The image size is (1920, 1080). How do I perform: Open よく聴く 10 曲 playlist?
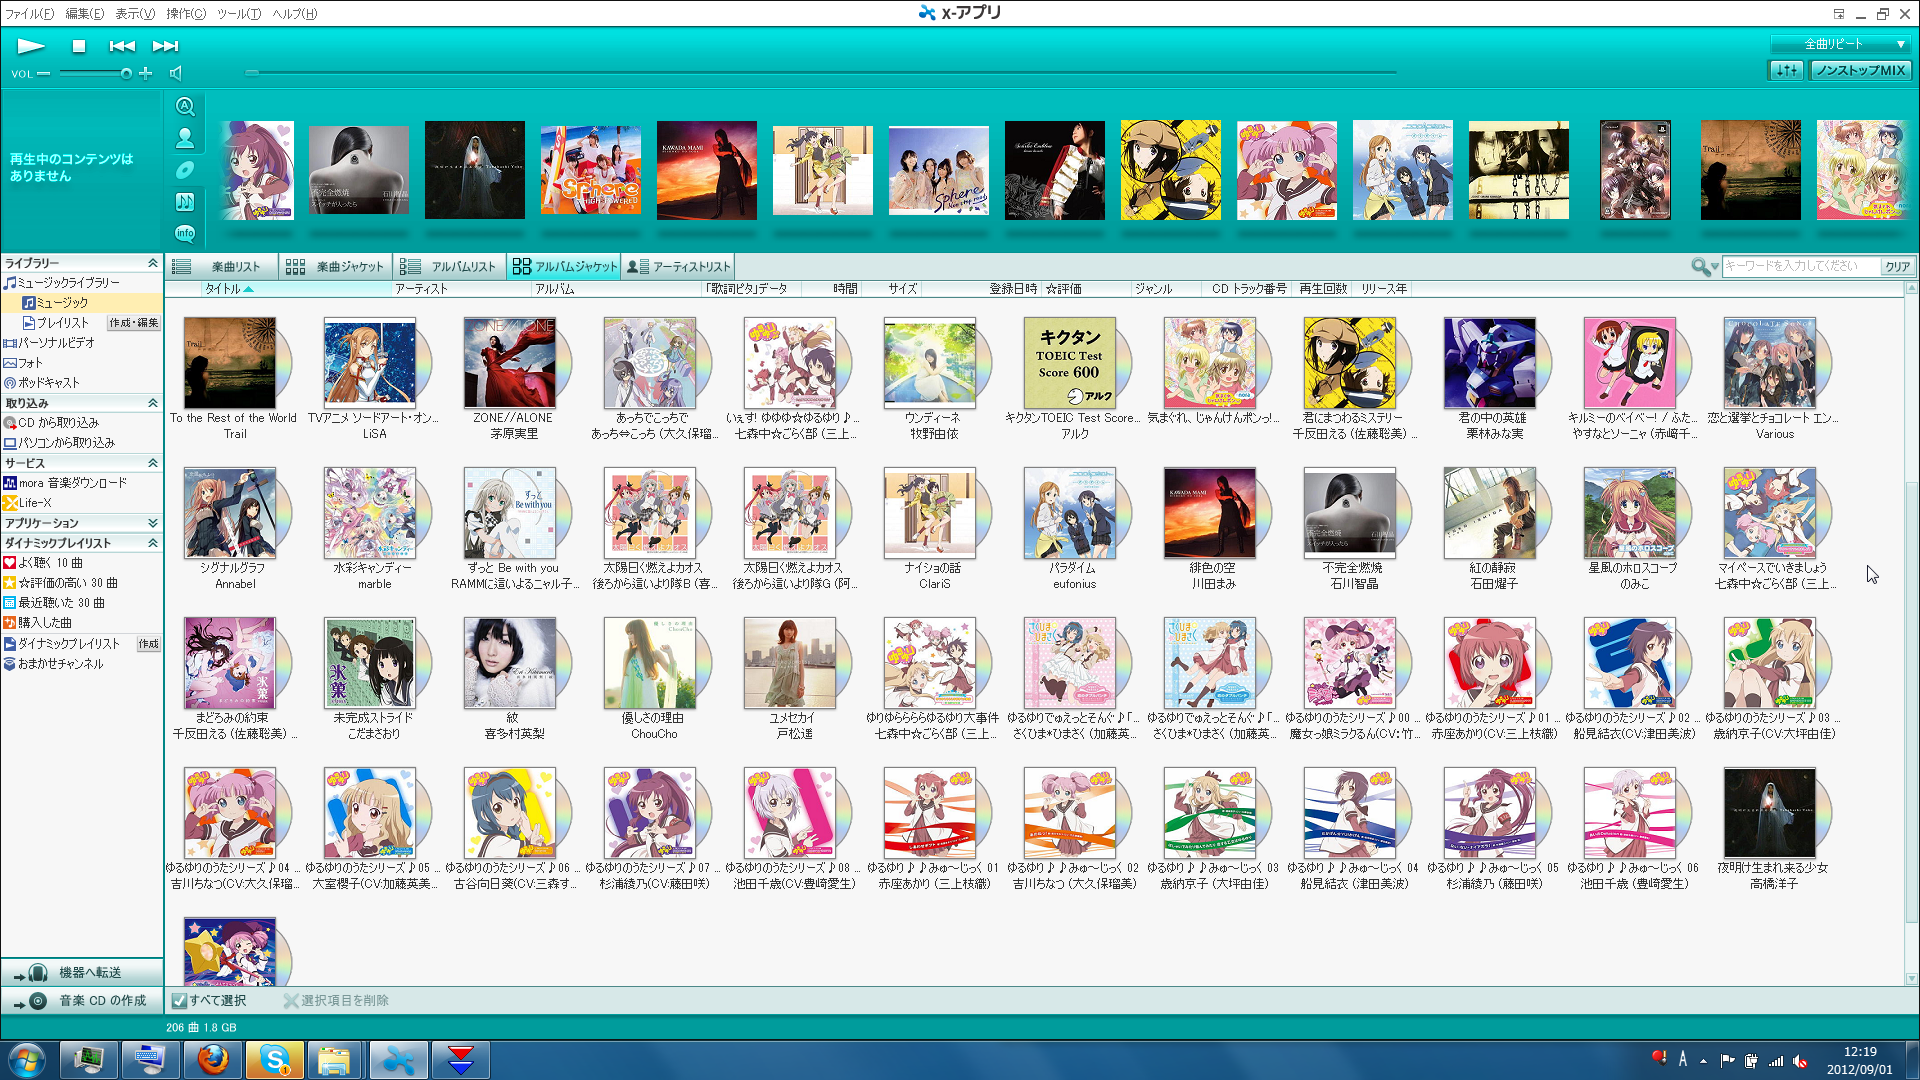[50, 563]
